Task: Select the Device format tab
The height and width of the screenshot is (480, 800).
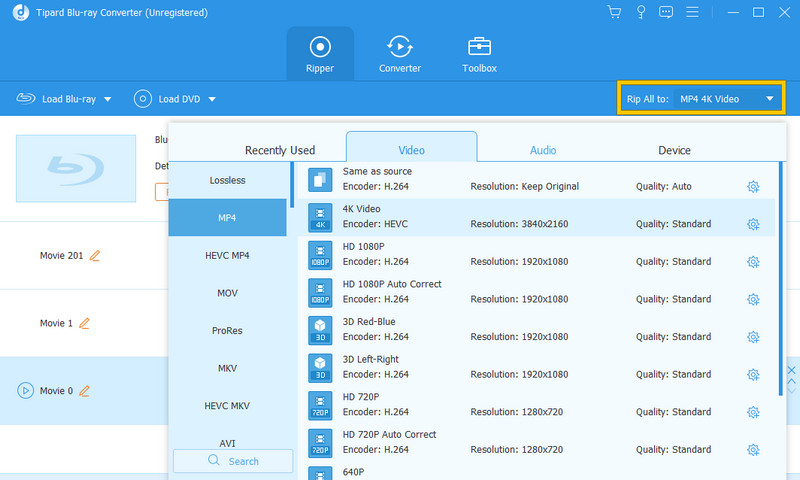Action: (674, 150)
